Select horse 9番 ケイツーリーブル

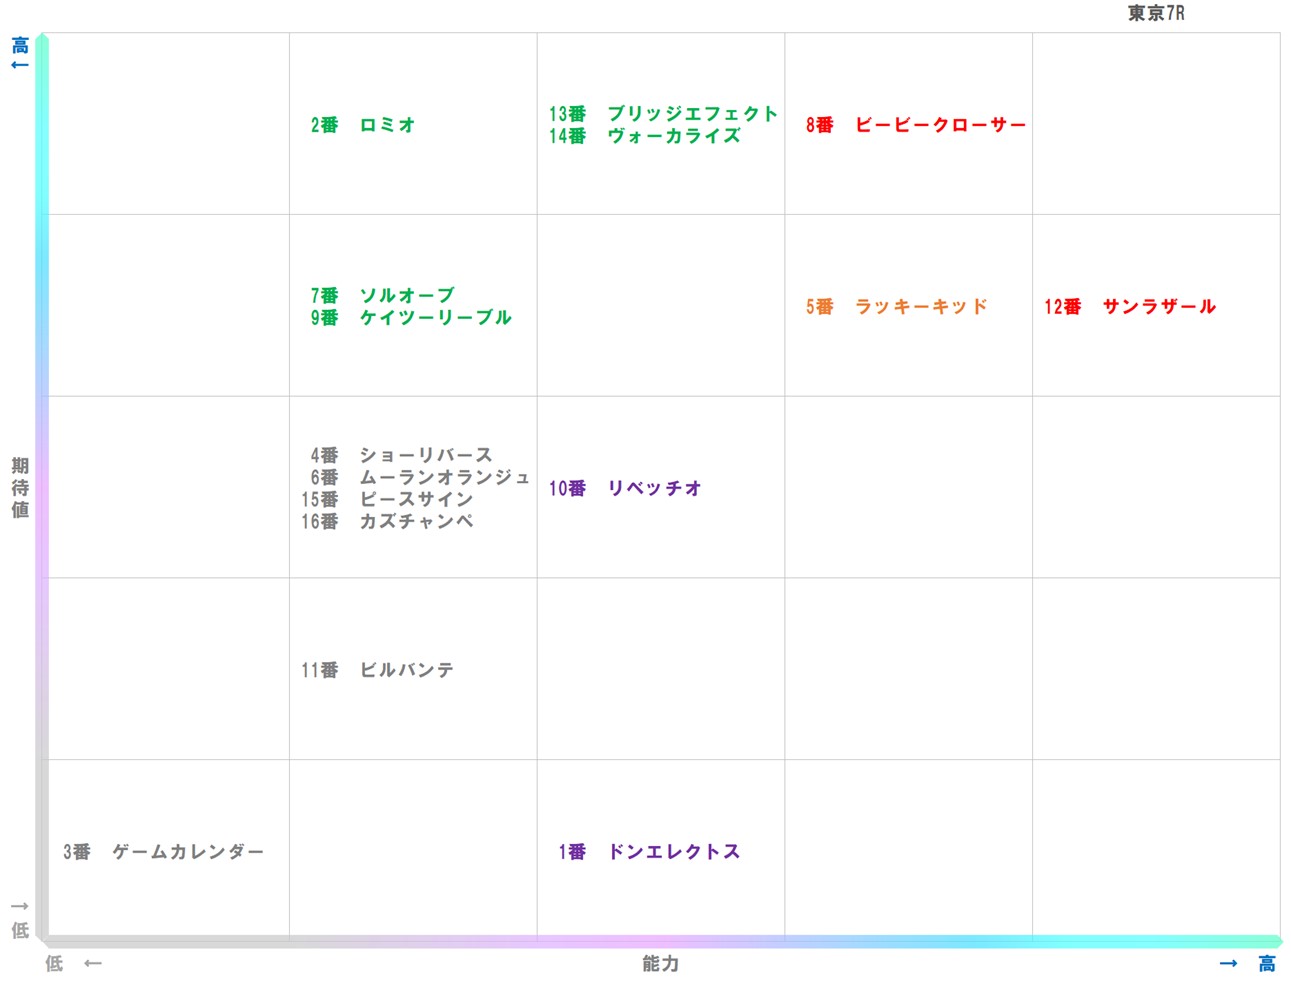click(x=410, y=318)
